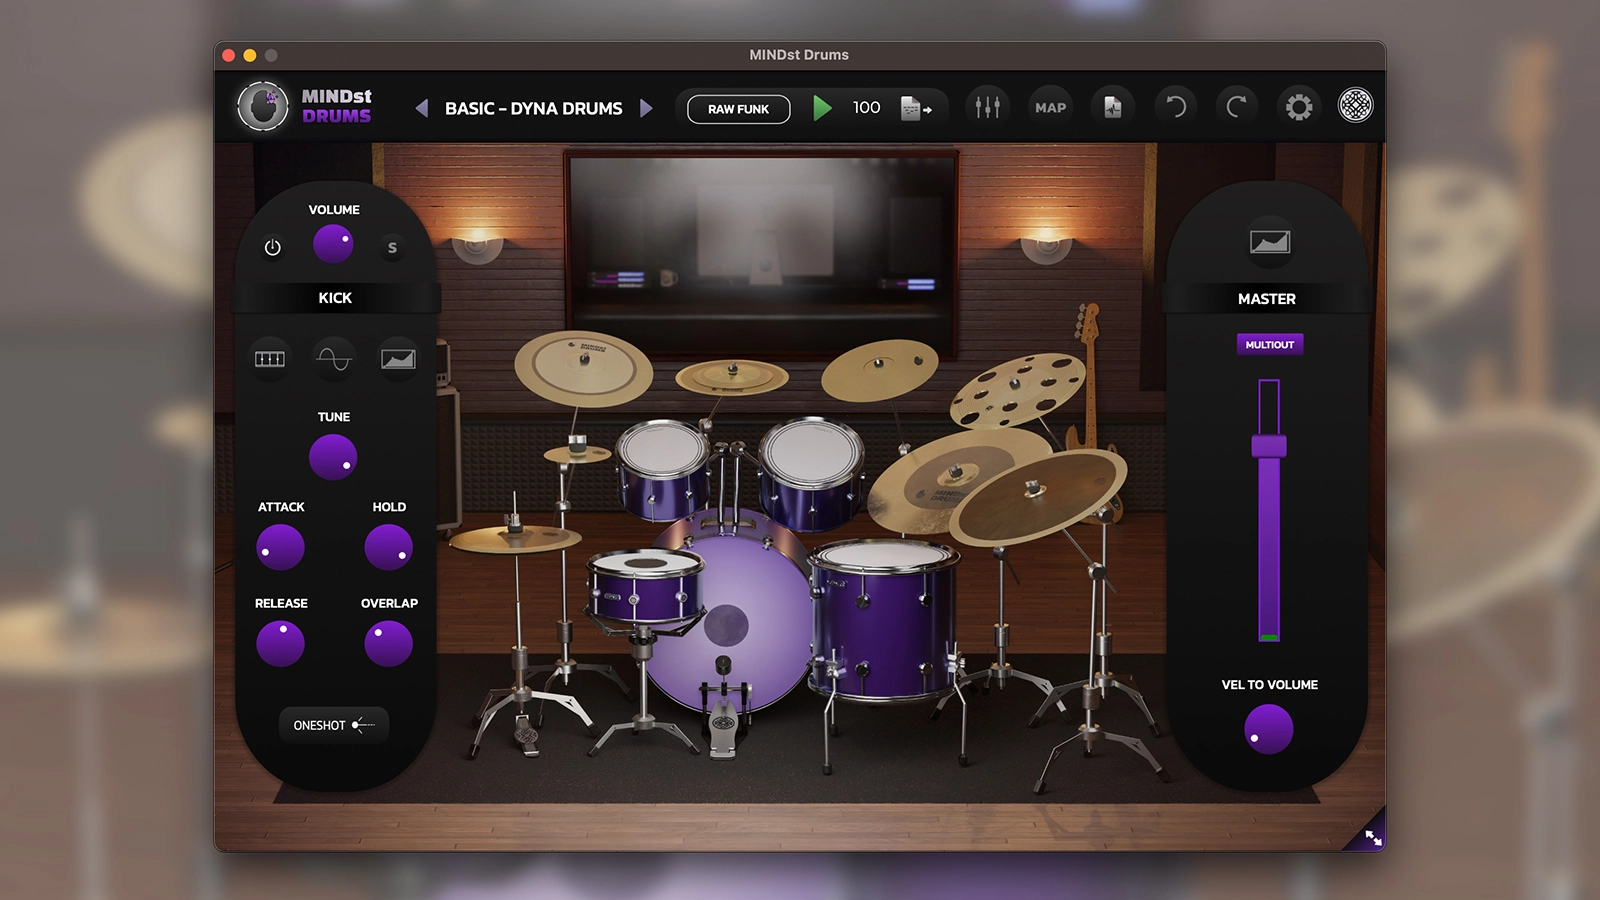The height and width of the screenshot is (900, 1600).
Task: Select the large left crash cymbal
Action: [584, 367]
